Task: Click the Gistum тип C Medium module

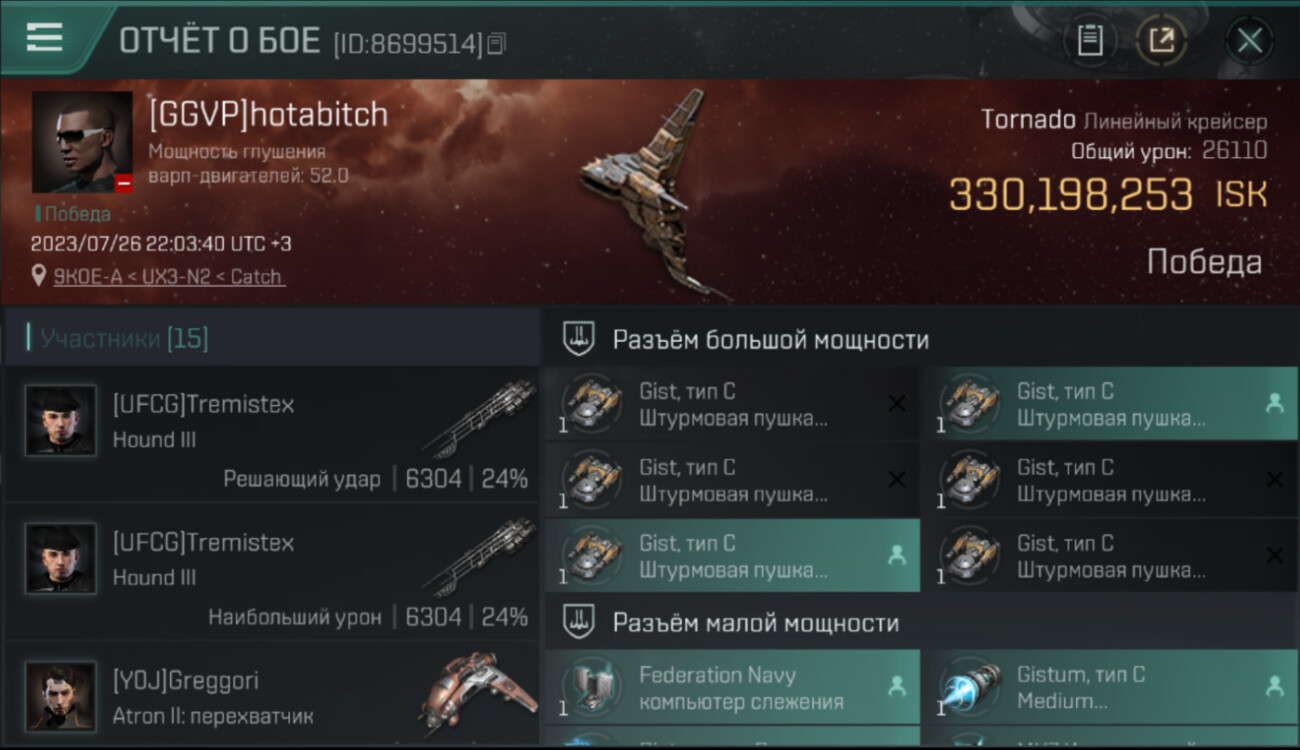Action: pyautogui.click(x=1110, y=688)
